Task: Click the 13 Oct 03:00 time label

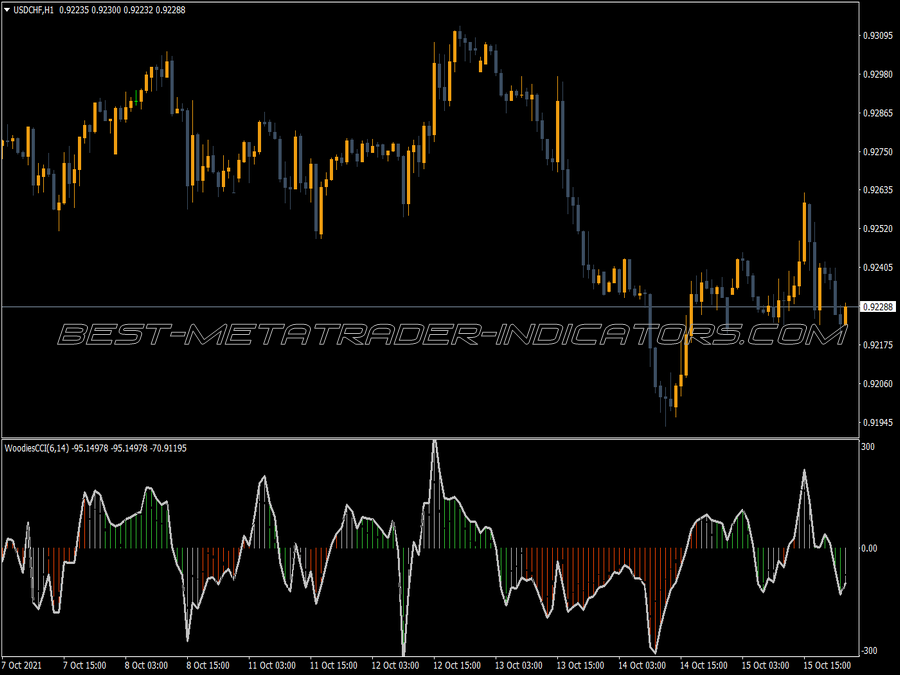Action: tap(518, 666)
